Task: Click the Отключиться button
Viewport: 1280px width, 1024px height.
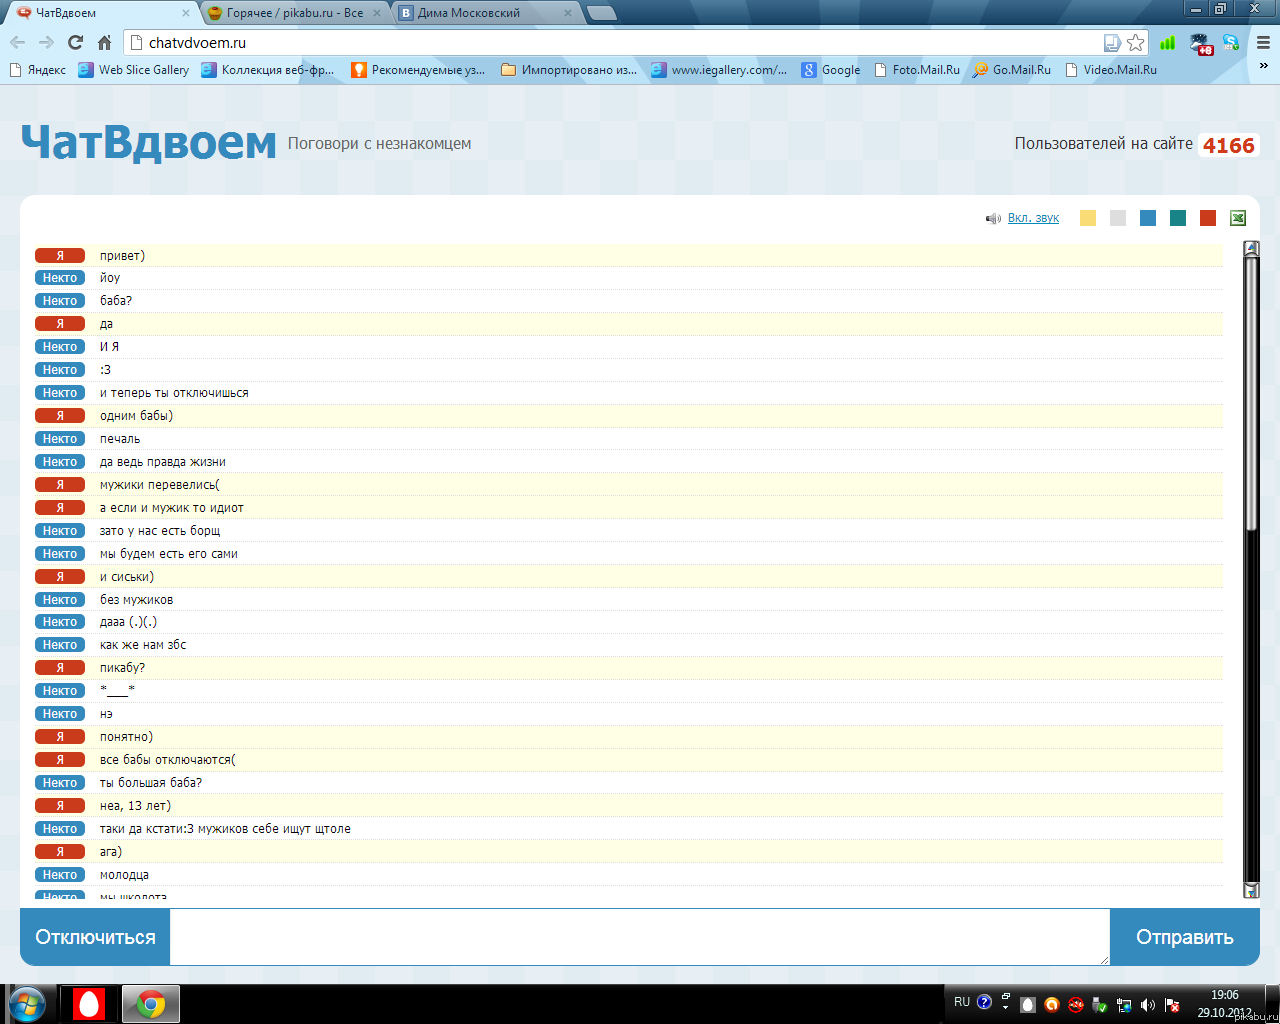Action: 95,937
